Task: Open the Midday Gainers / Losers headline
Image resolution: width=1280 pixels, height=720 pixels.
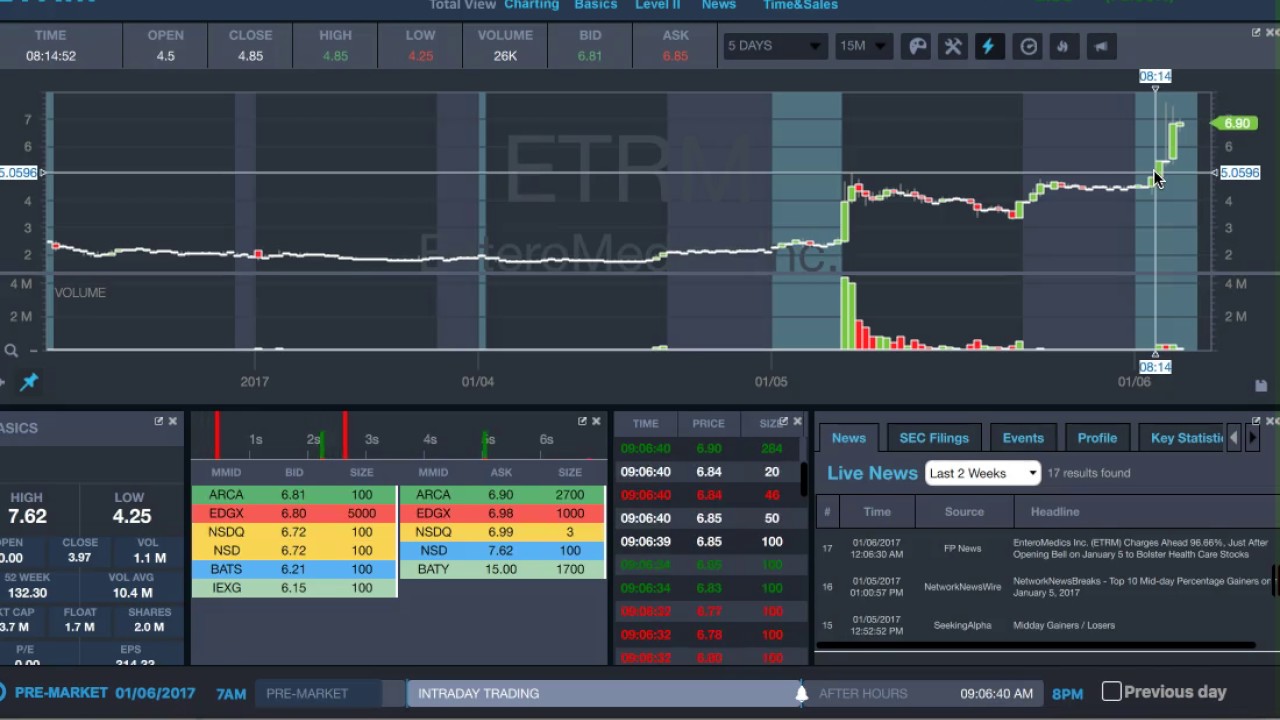Action: click(x=1063, y=625)
